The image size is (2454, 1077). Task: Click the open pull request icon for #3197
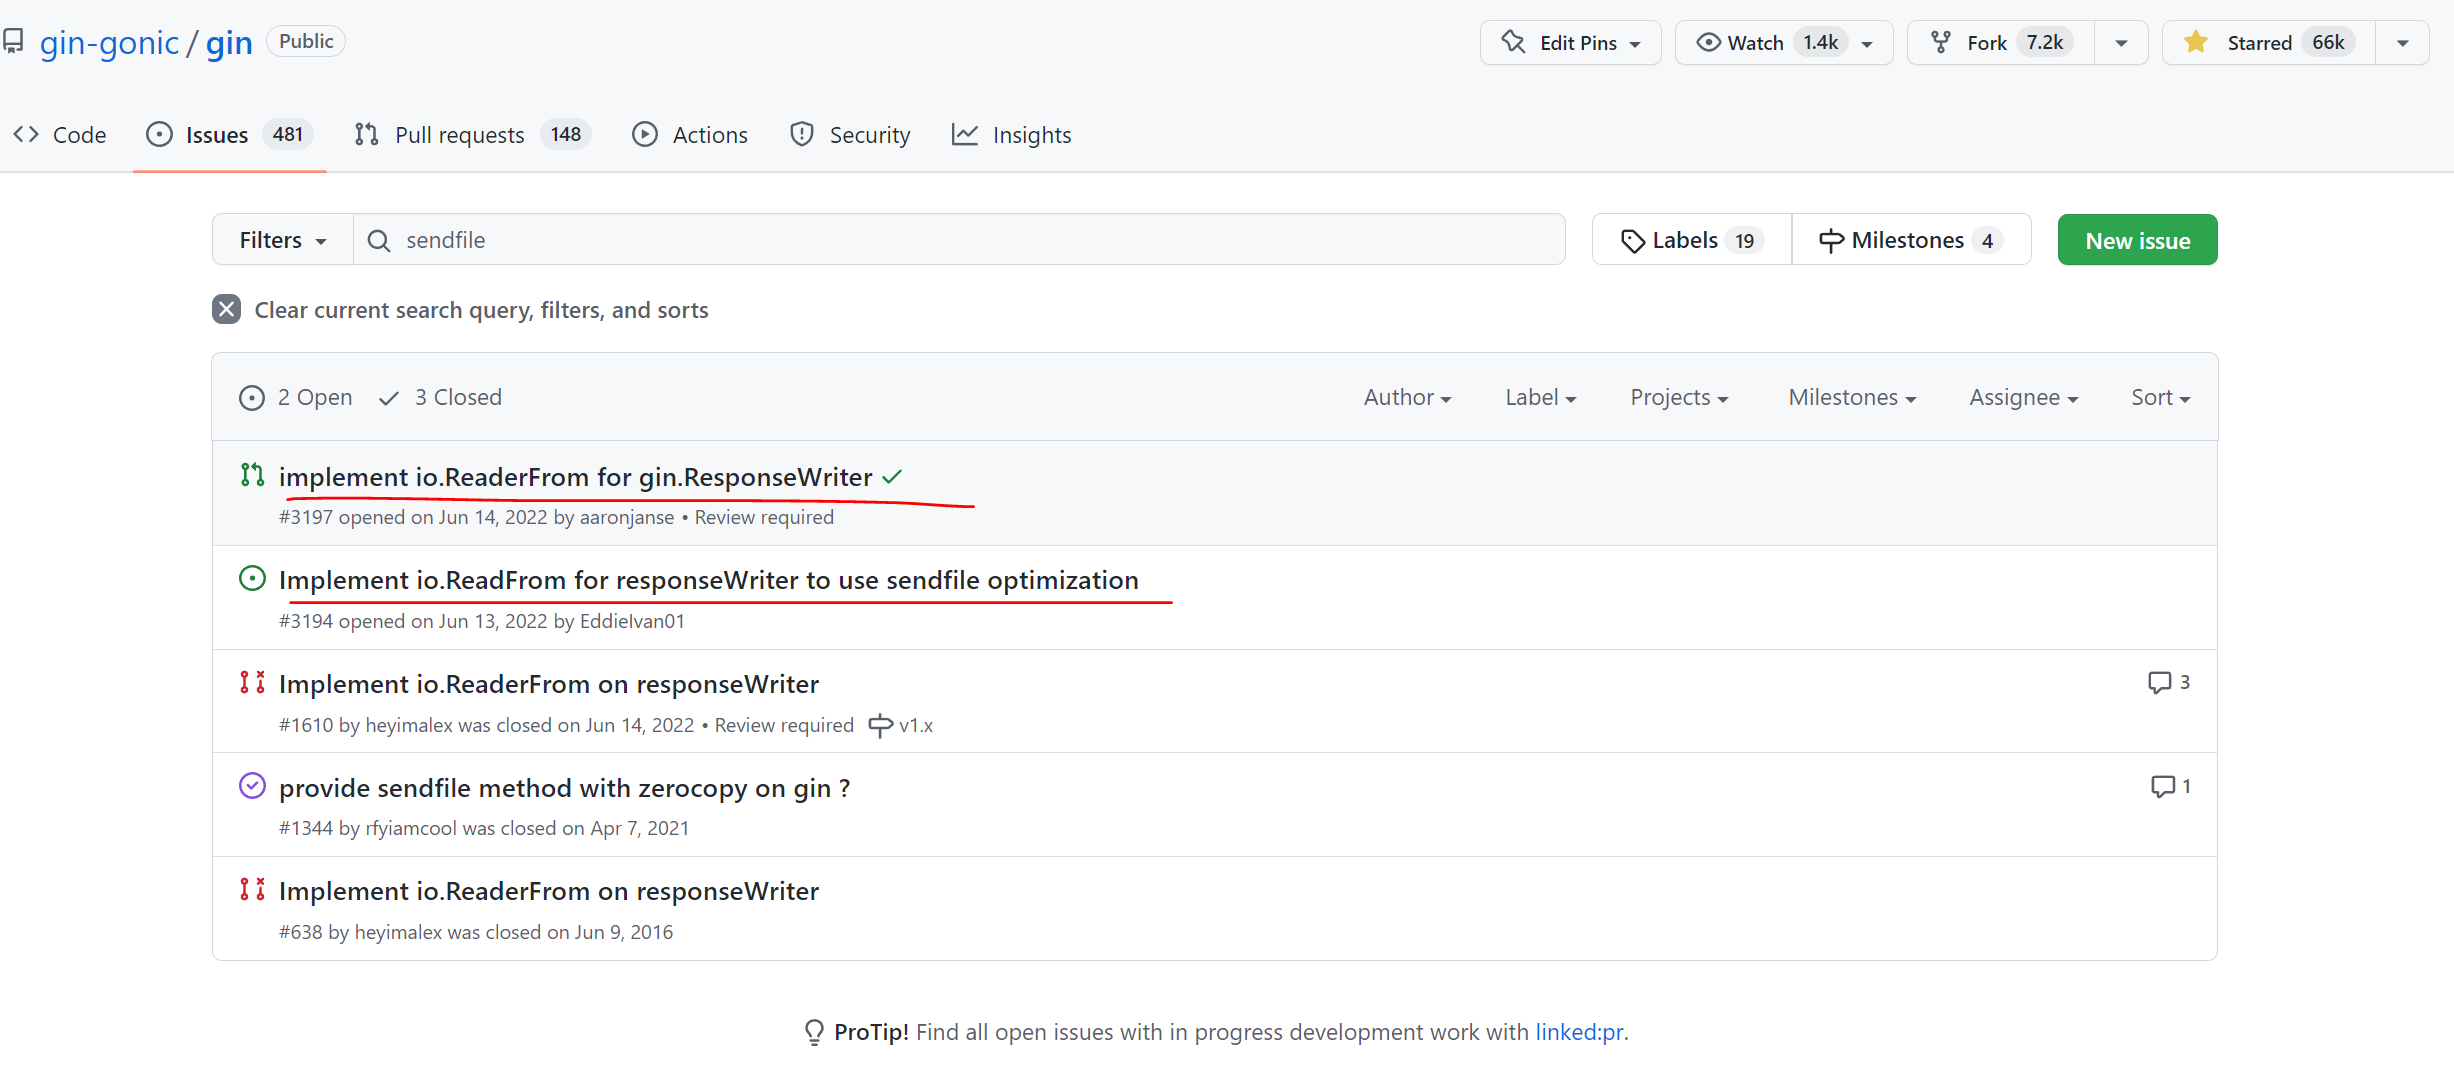pos(252,475)
